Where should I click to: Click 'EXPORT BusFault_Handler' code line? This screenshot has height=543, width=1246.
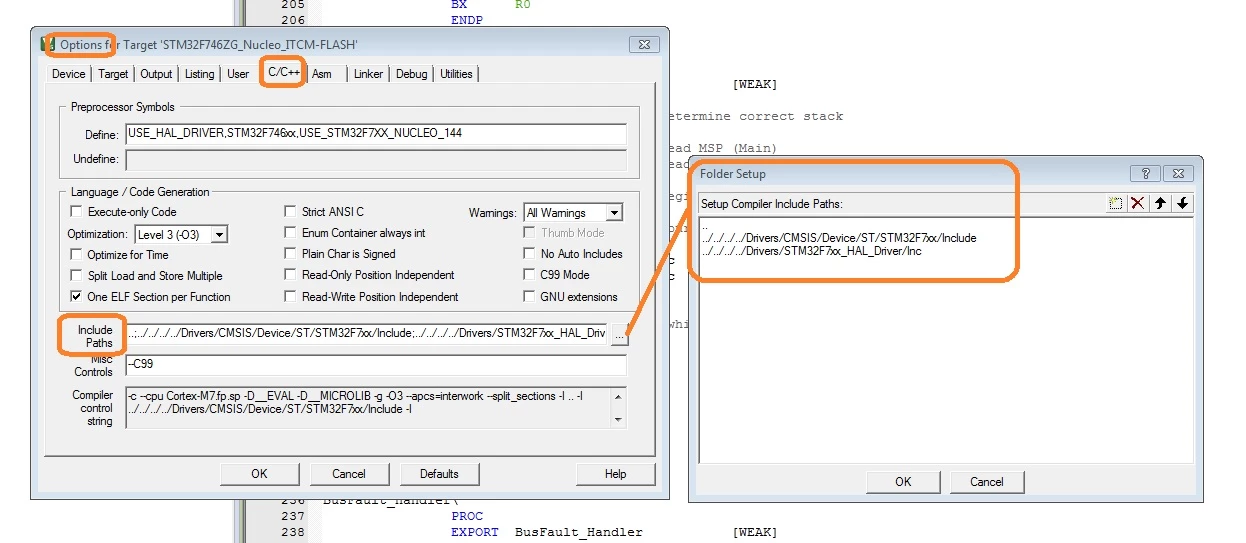547,533
